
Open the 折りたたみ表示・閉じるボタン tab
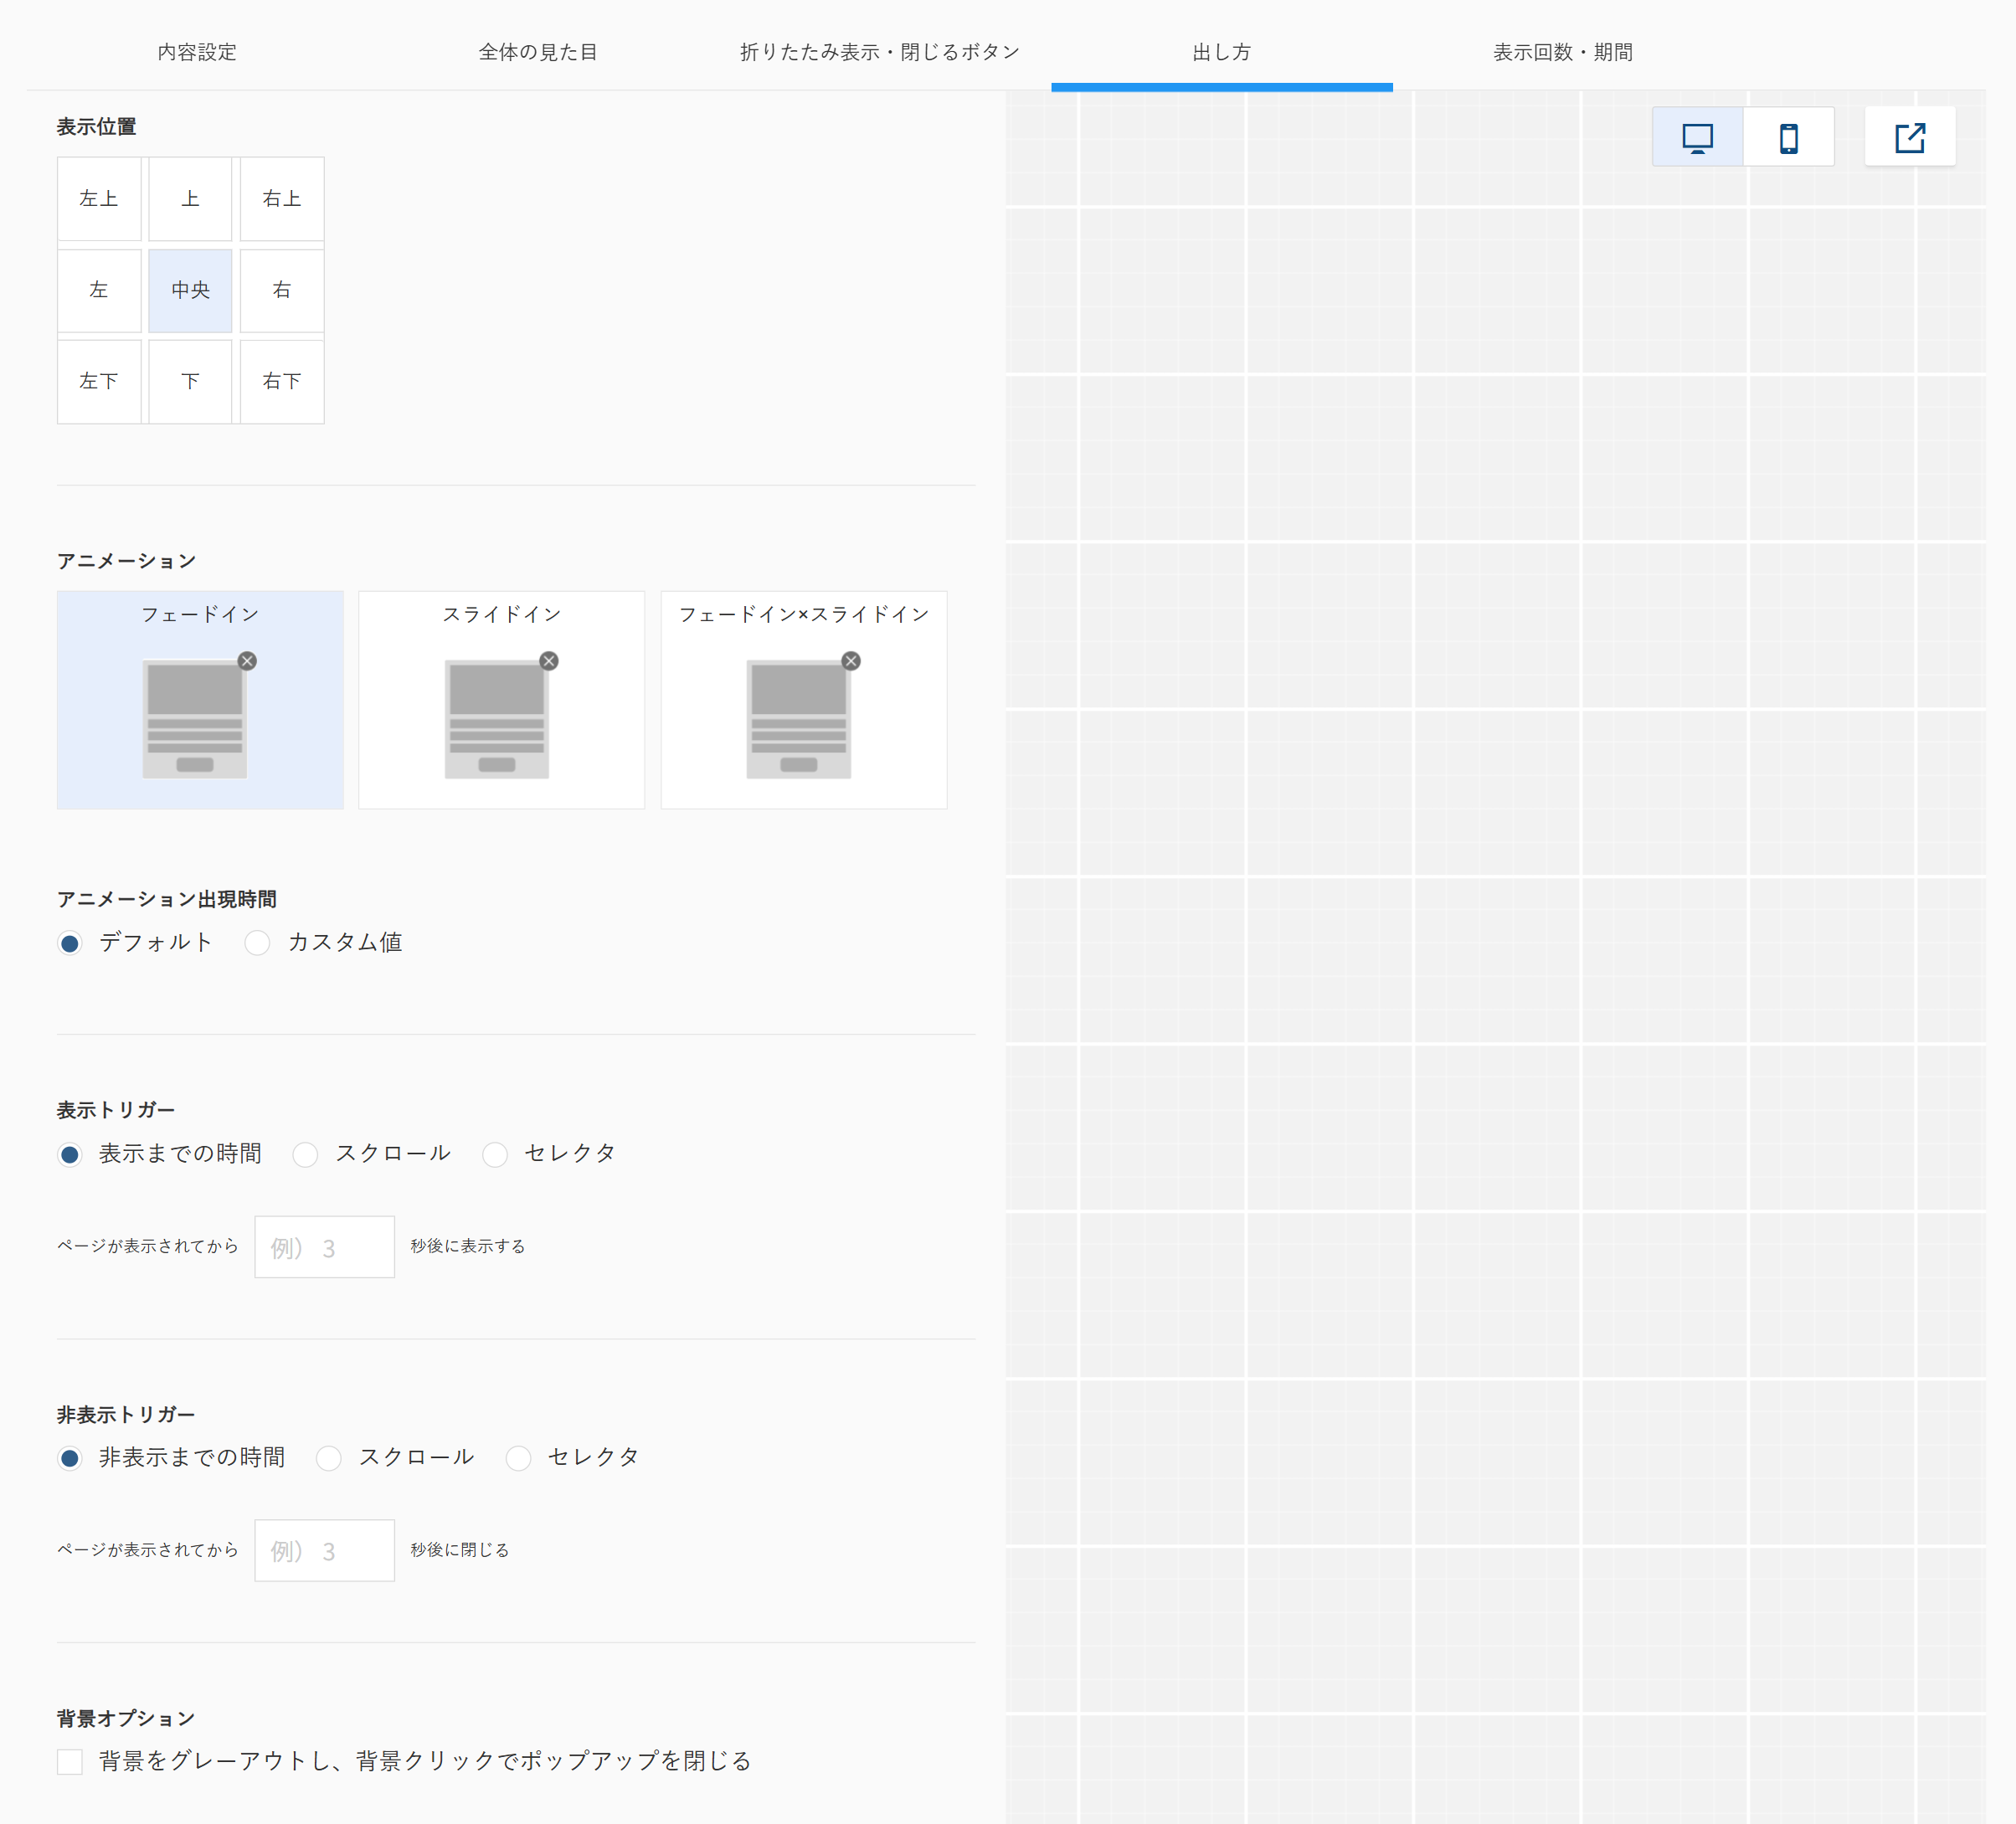pos(879,52)
